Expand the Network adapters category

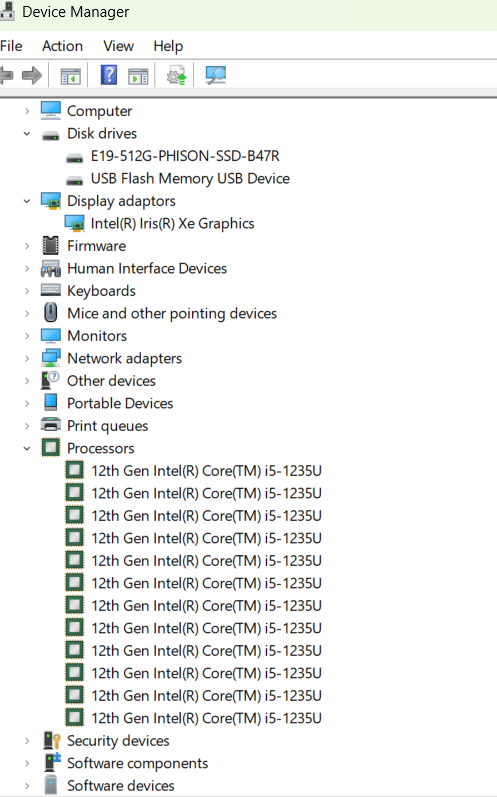pyautogui.click(x=27, y=358)
